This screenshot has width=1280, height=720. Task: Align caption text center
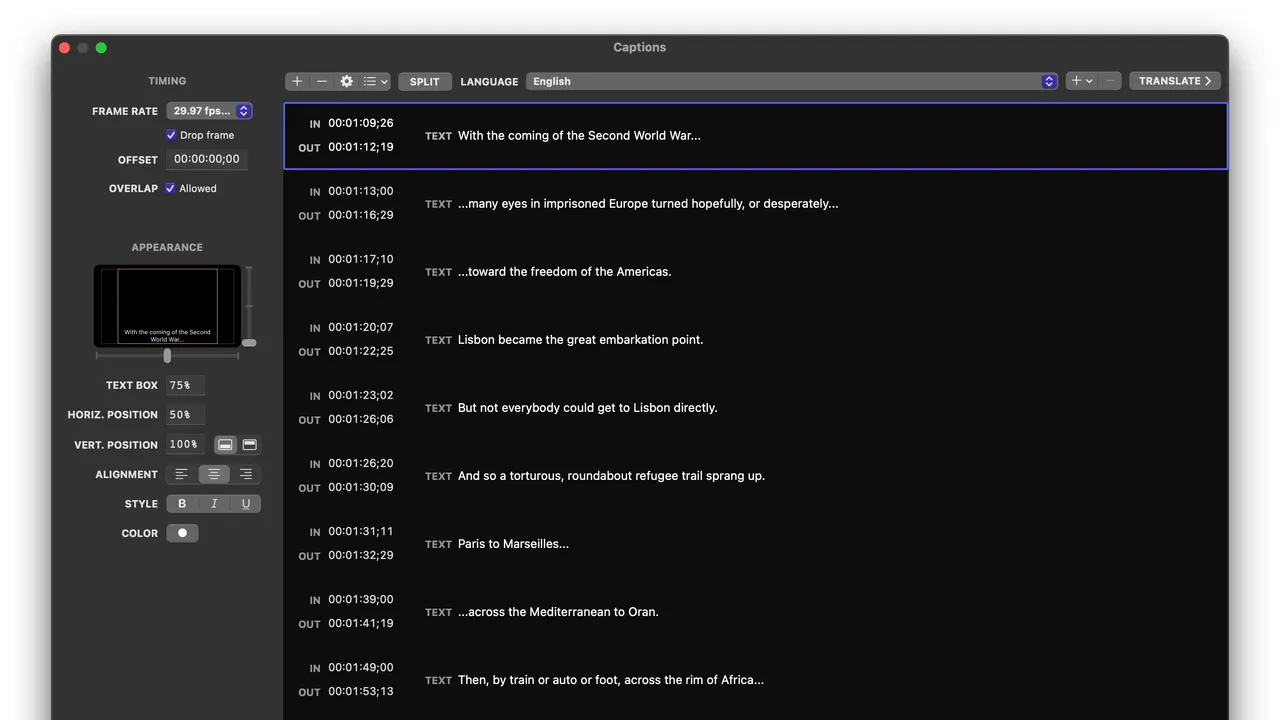point(214,474)
